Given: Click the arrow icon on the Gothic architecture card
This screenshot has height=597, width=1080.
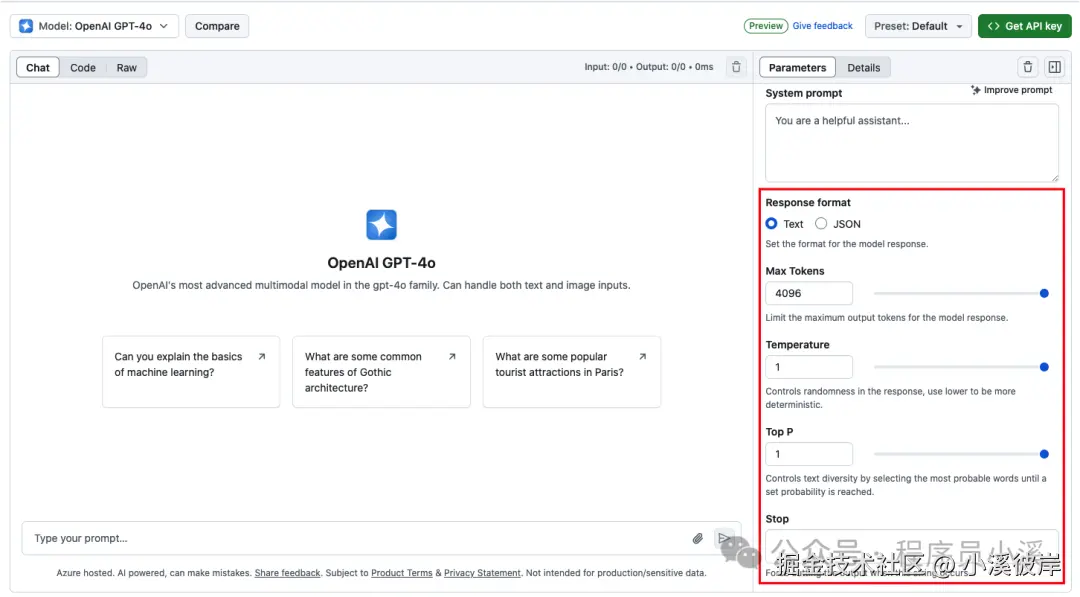Looking at the screenshot, I should coord(452,357).
